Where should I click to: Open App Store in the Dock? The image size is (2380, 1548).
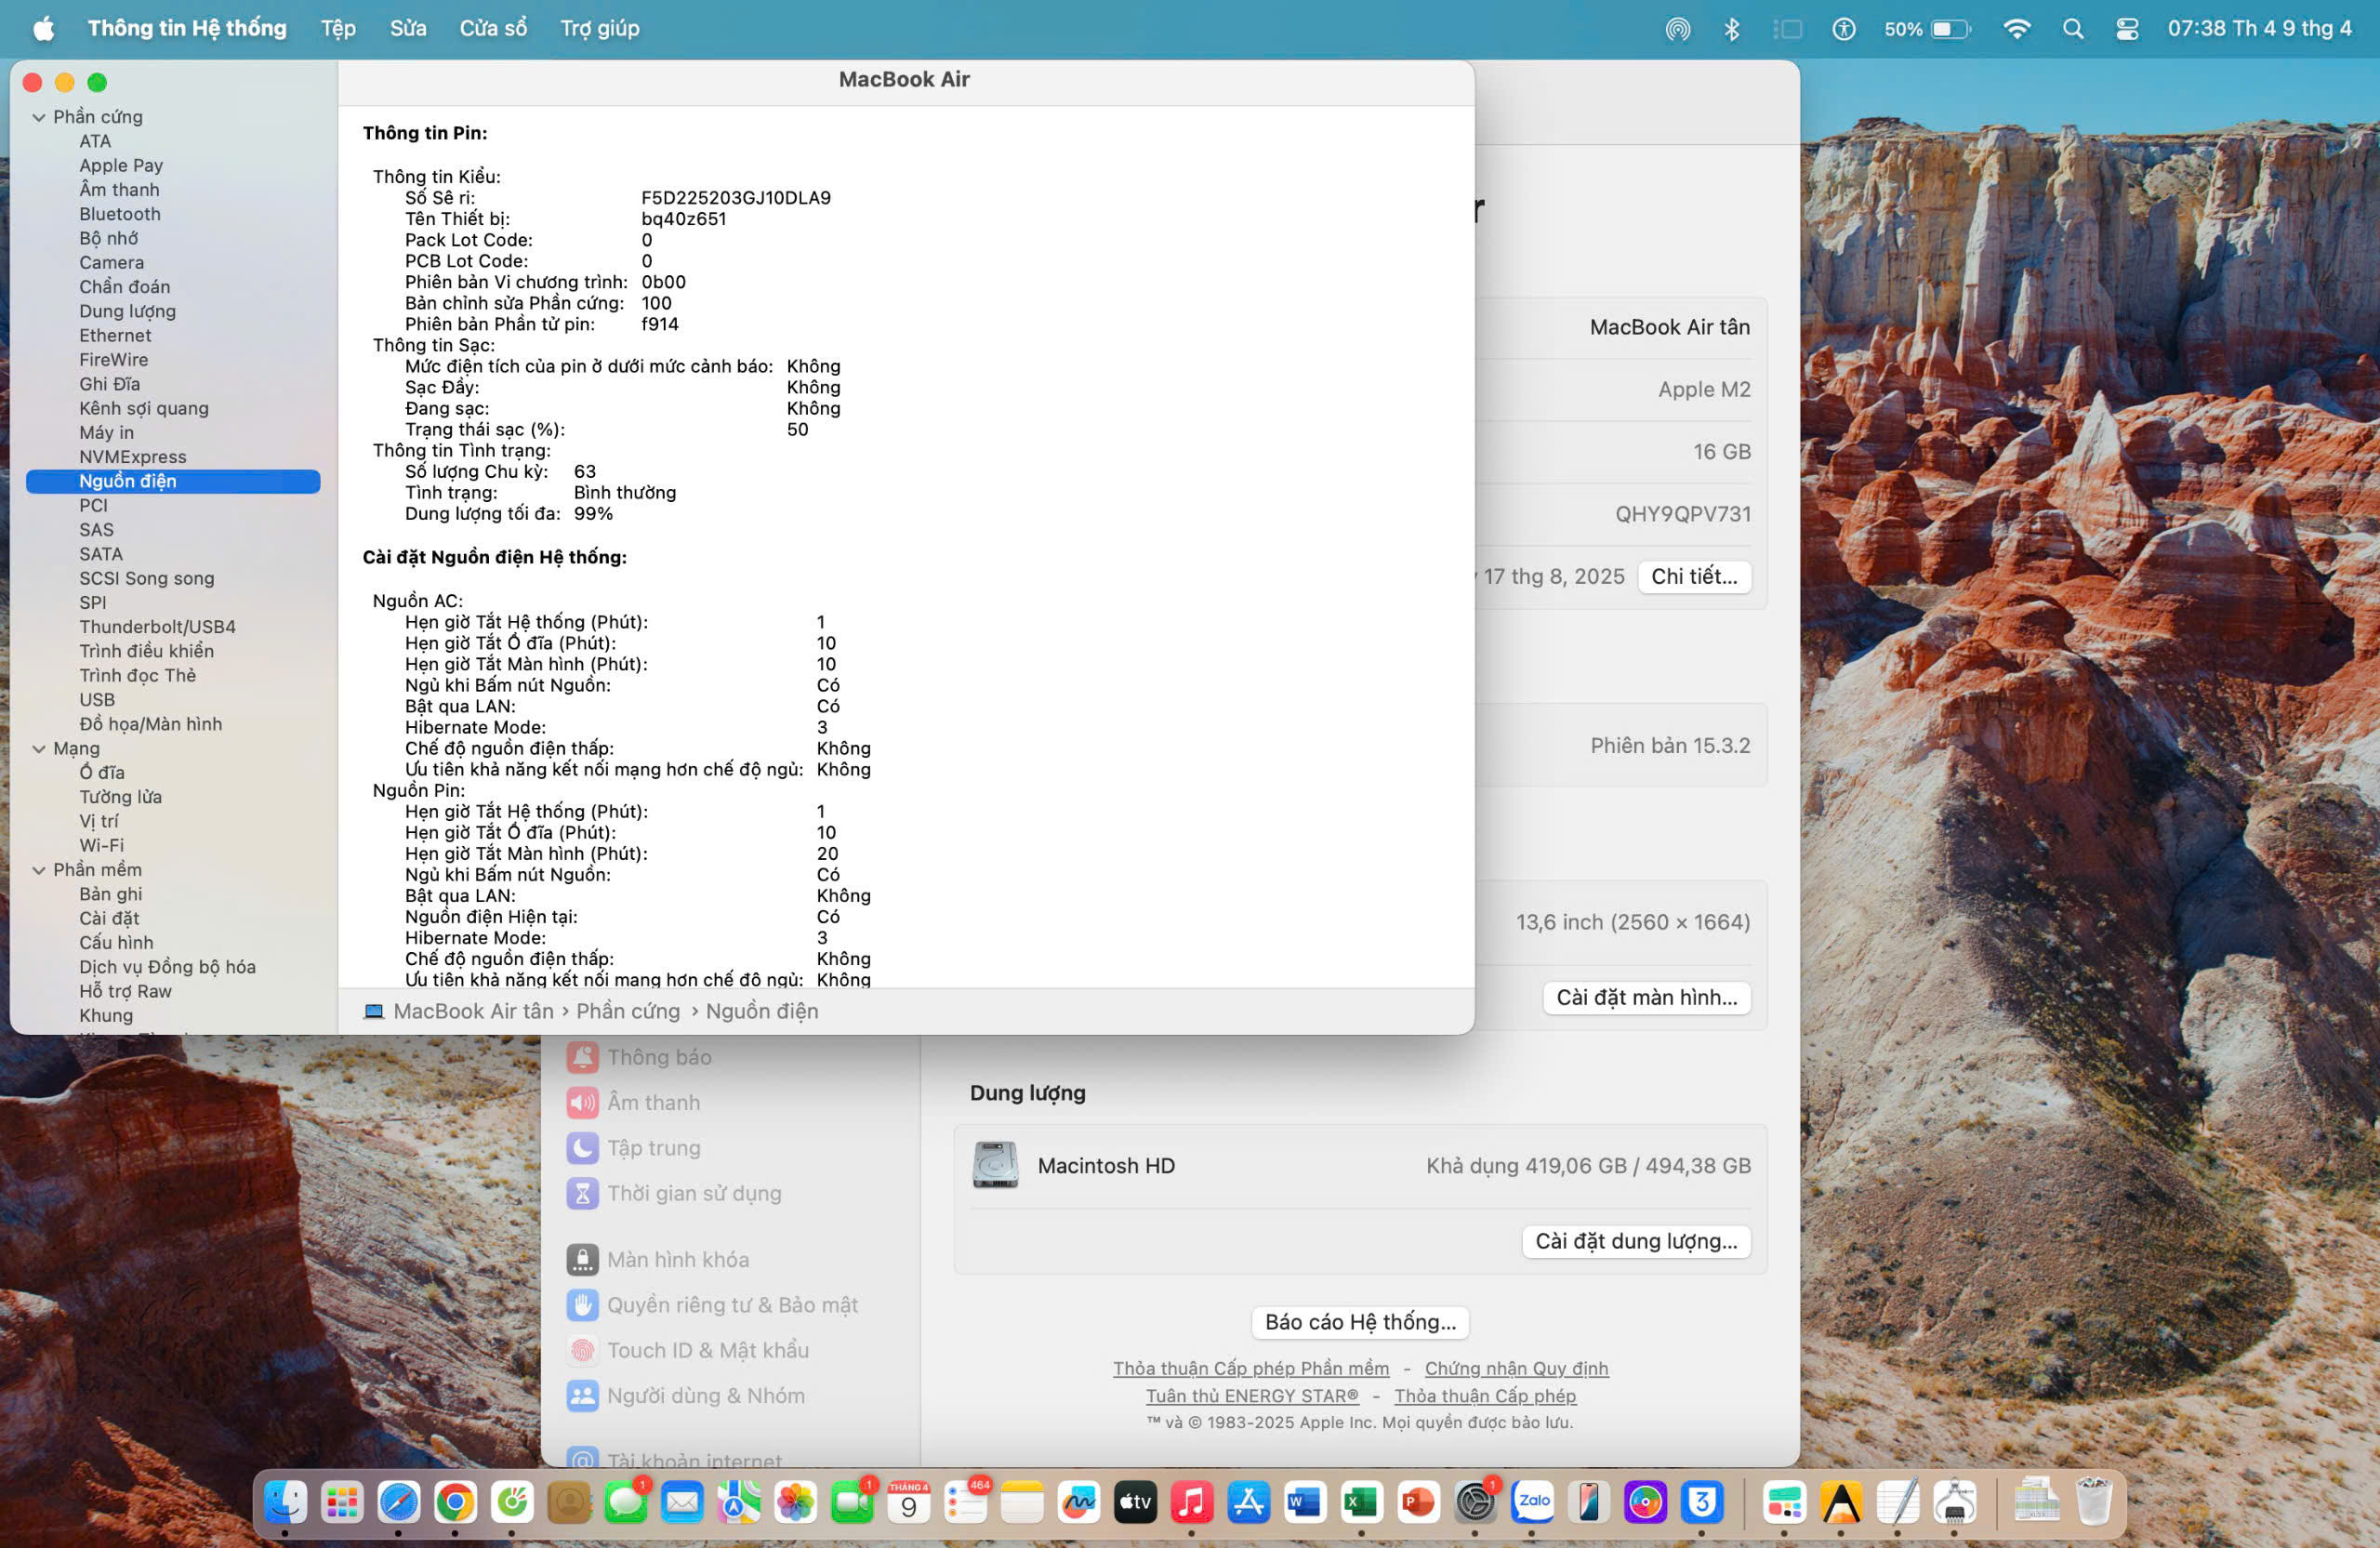[1249, 1502]
